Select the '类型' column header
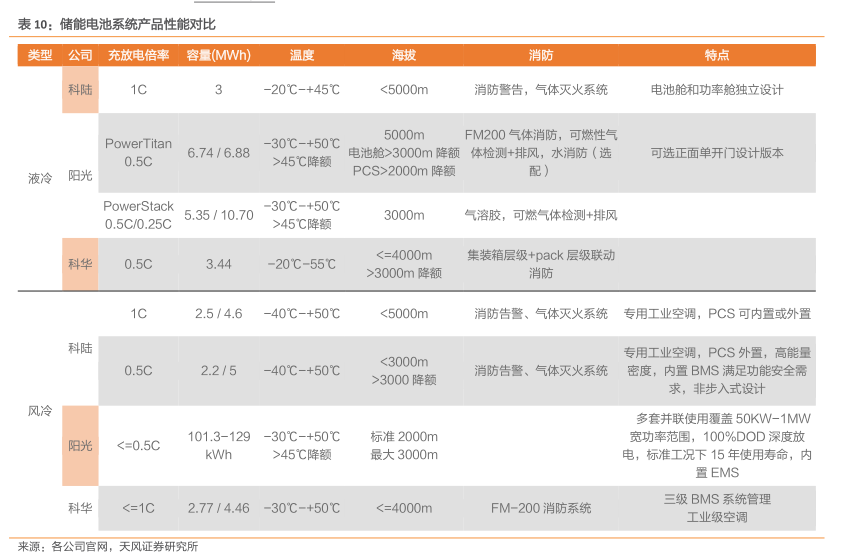The height and width of the screenshot is (556, 844). tap(40, 55)
